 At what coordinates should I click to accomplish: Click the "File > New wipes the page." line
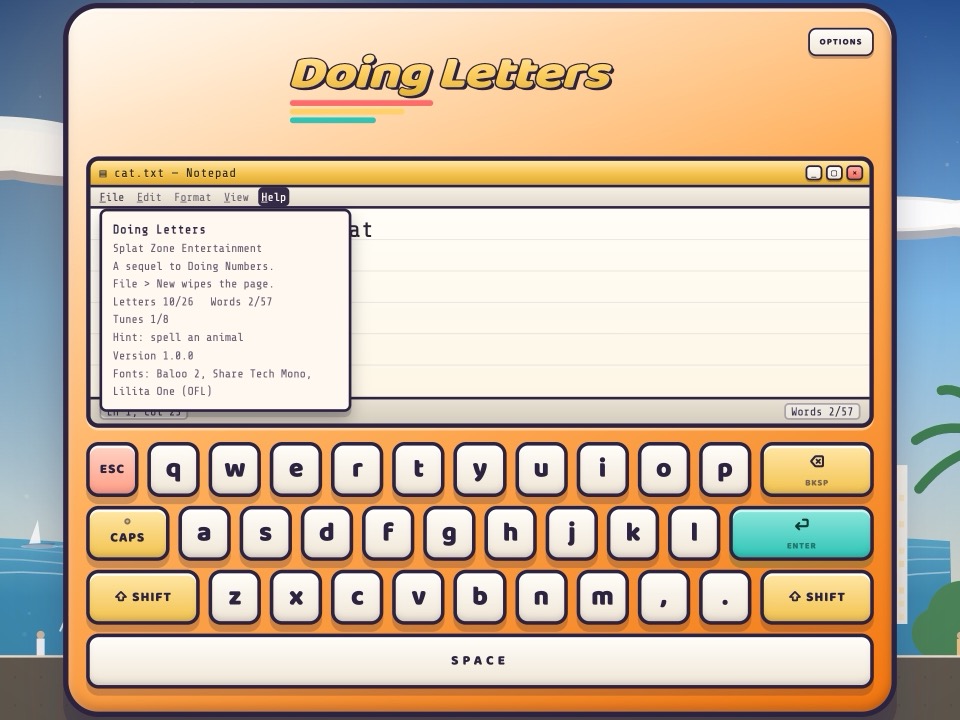pyautogui.click(x=193, y=283)
